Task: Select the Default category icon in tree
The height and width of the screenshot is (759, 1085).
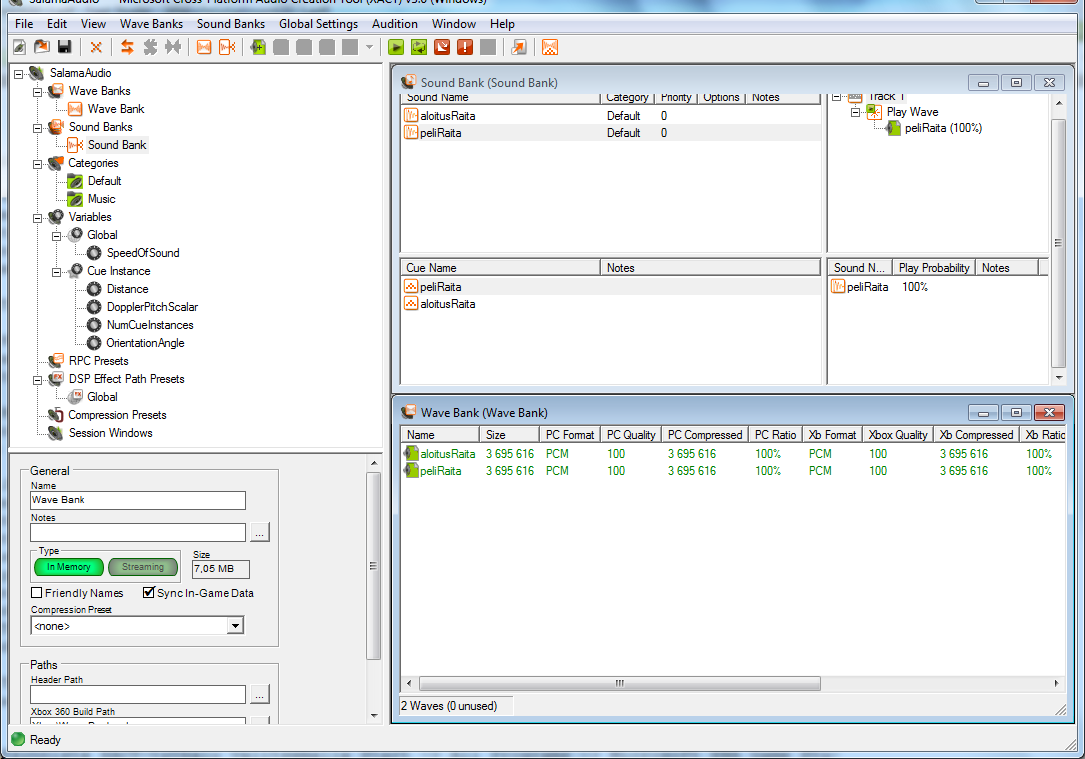Action: point(75,181)
